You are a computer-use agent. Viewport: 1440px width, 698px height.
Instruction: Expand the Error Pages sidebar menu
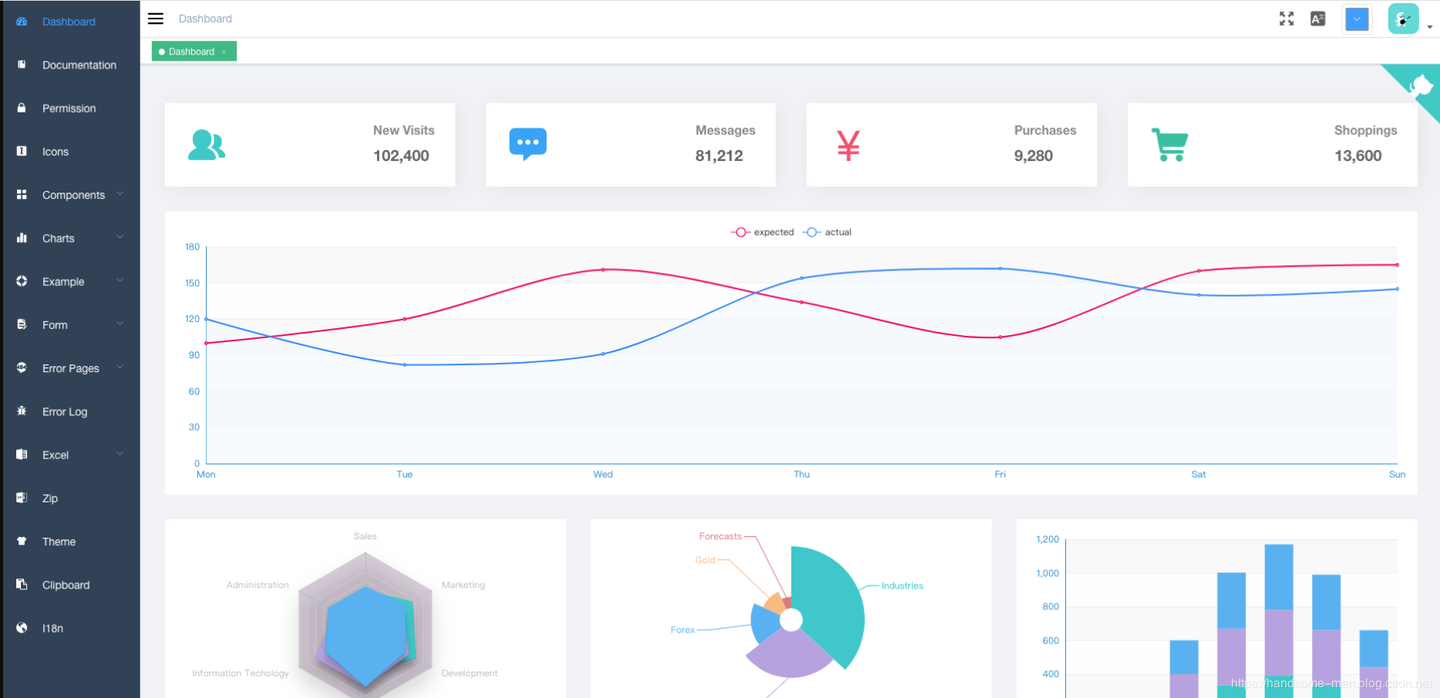coord(70,368)
